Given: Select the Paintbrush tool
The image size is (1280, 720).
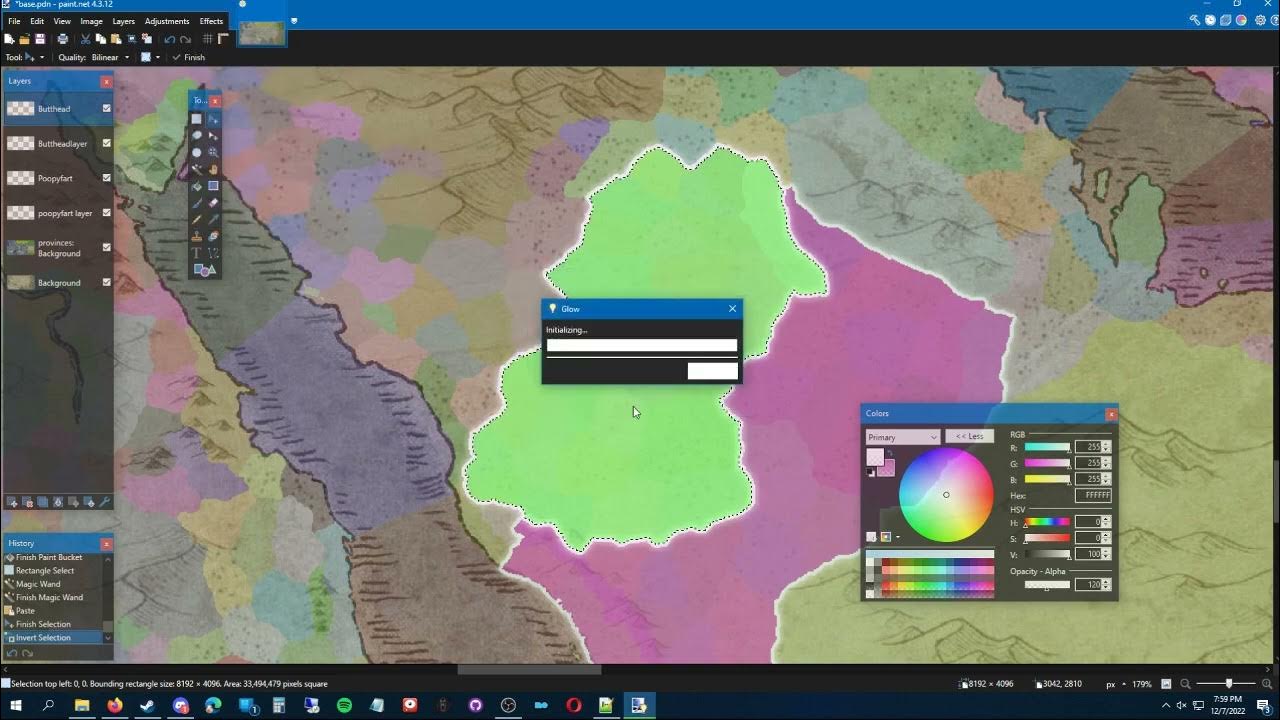Looking at the screenshot, I should 196,203.
